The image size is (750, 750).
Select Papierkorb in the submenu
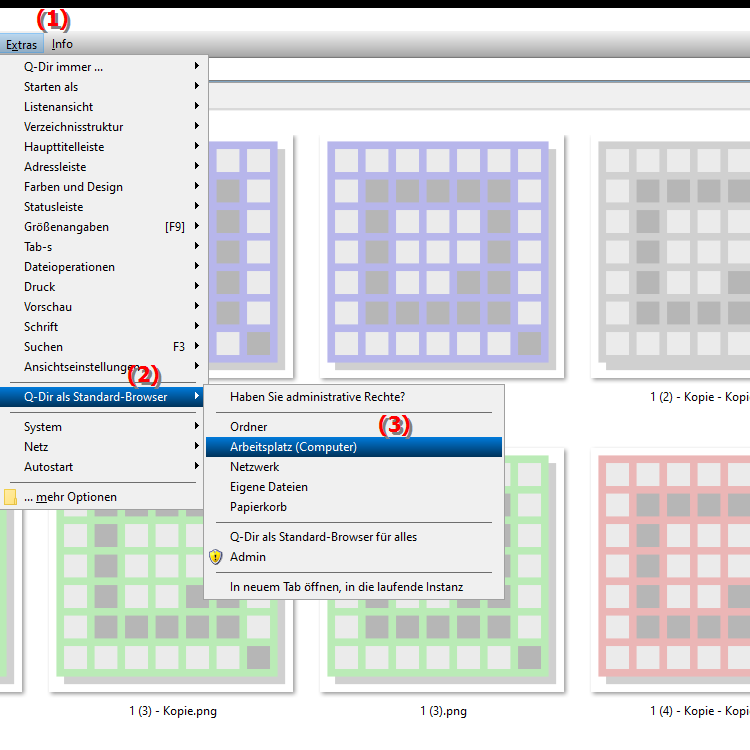click(354, 507)
